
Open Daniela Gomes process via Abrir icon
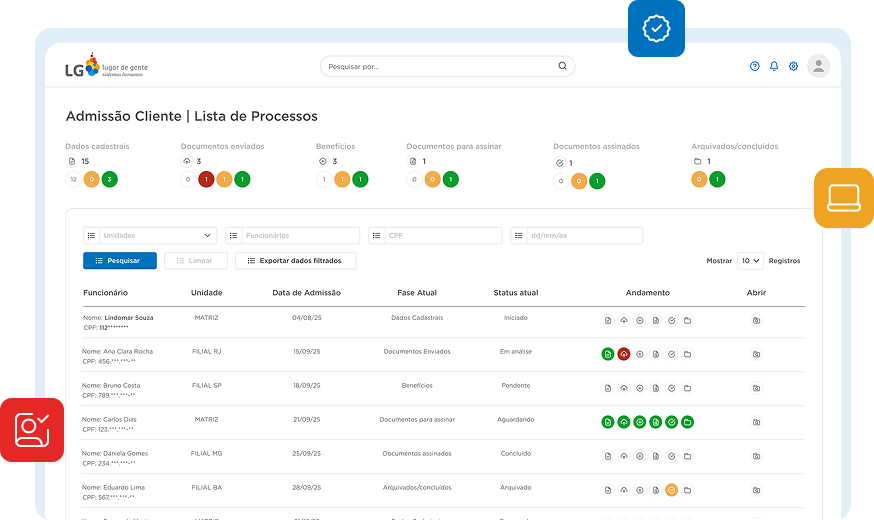[x=756, y=456]
